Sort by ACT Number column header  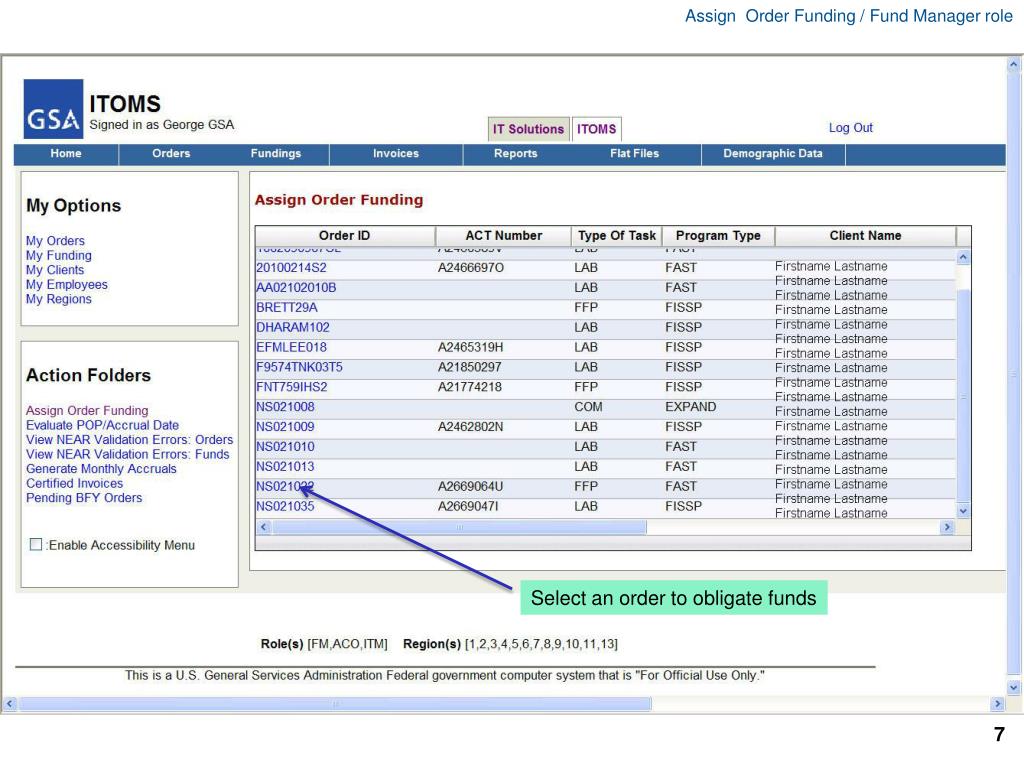pos(504,236)
